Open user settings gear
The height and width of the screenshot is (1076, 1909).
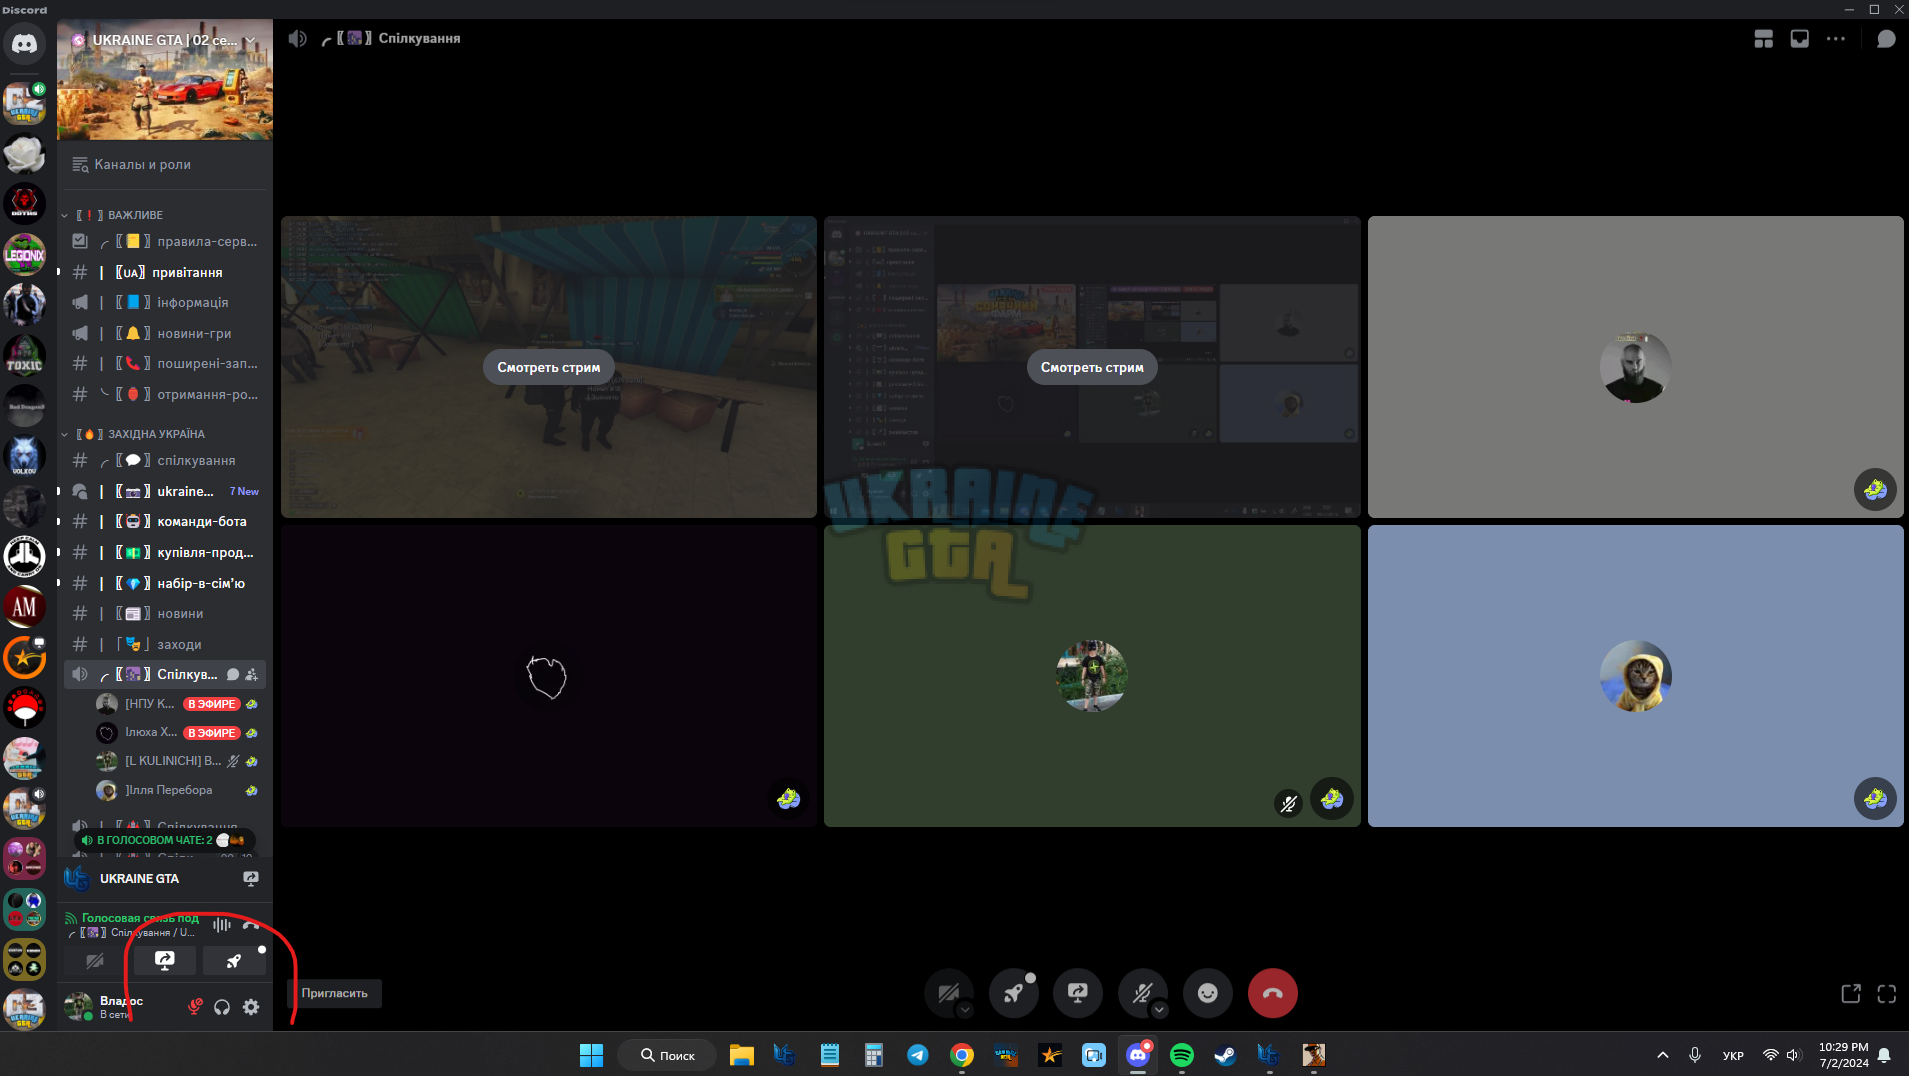[251, 1007]
